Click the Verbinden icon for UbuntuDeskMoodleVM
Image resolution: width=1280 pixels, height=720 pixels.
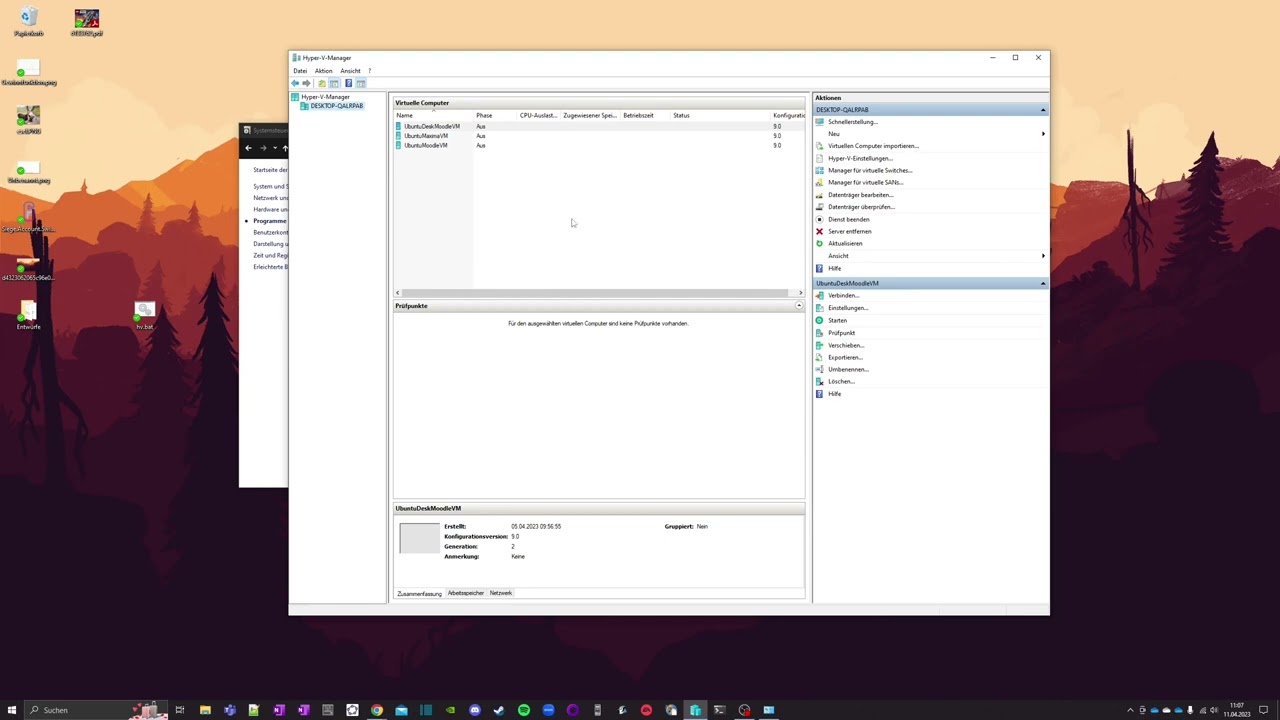820,296
